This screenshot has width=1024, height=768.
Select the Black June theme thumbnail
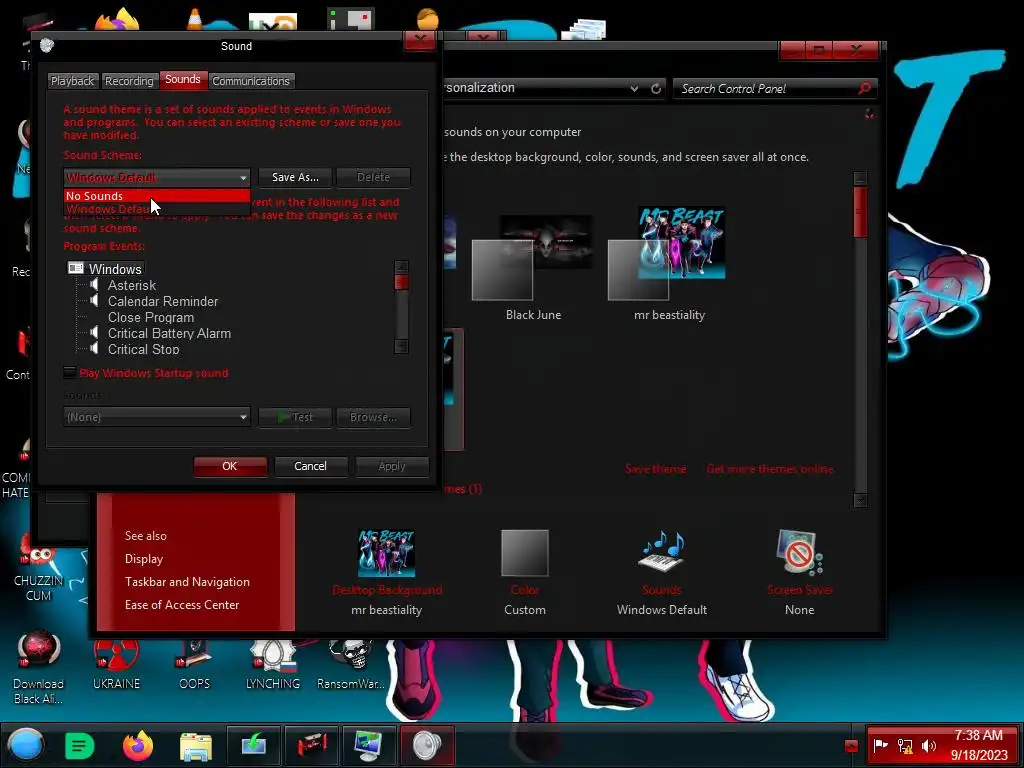tap(532, 258)
